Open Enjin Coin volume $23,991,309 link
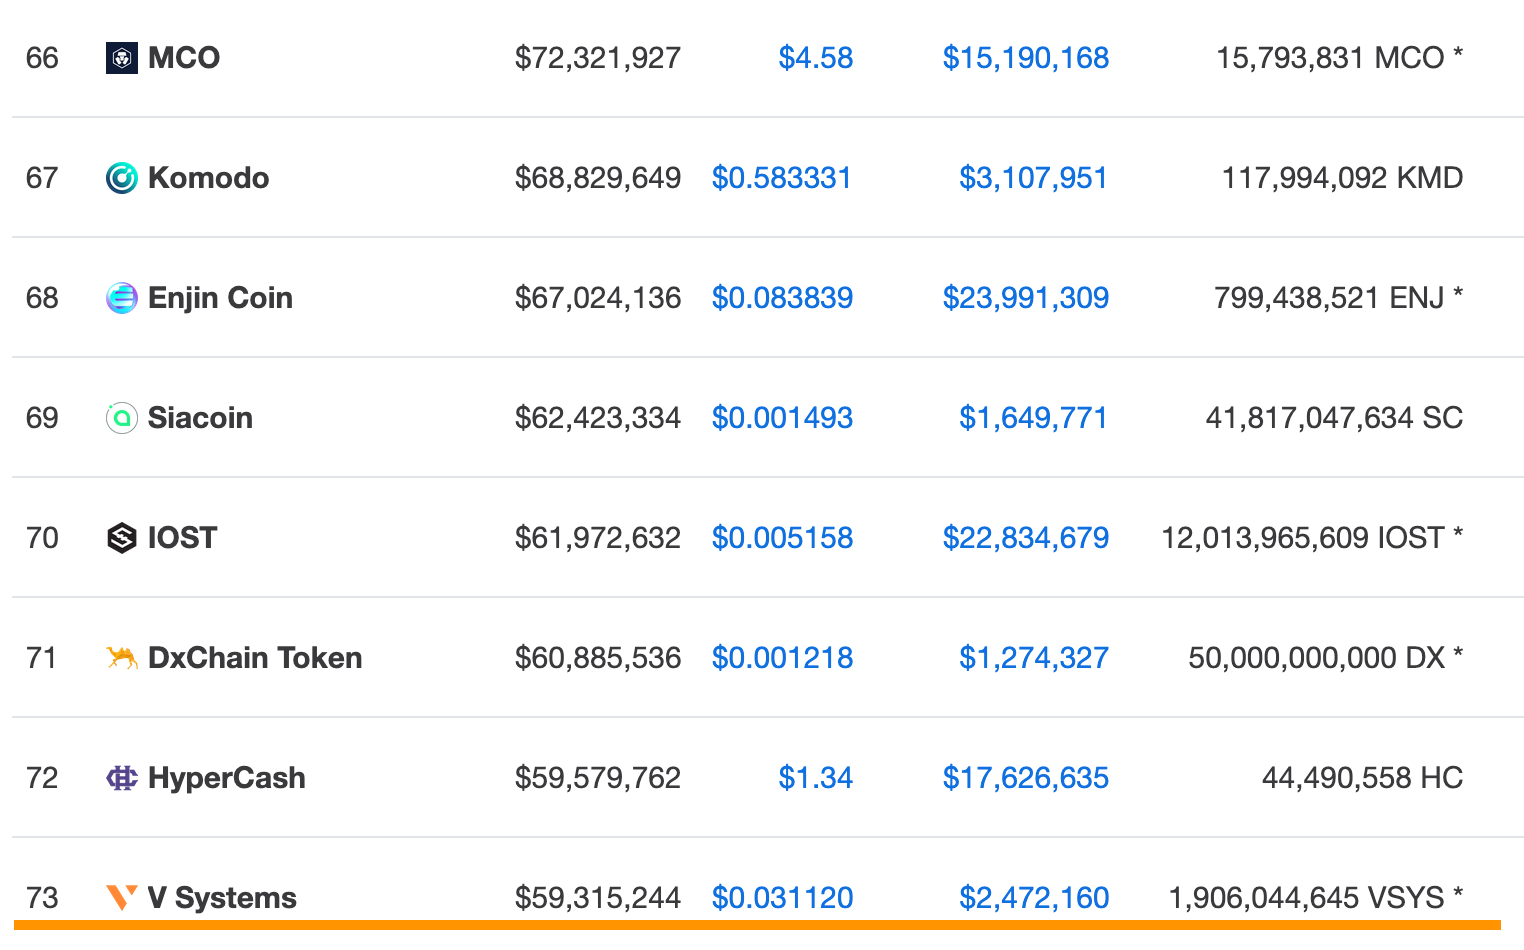Image resolution: width=1524 pixels, height=950 pixels. (1026, 298)
